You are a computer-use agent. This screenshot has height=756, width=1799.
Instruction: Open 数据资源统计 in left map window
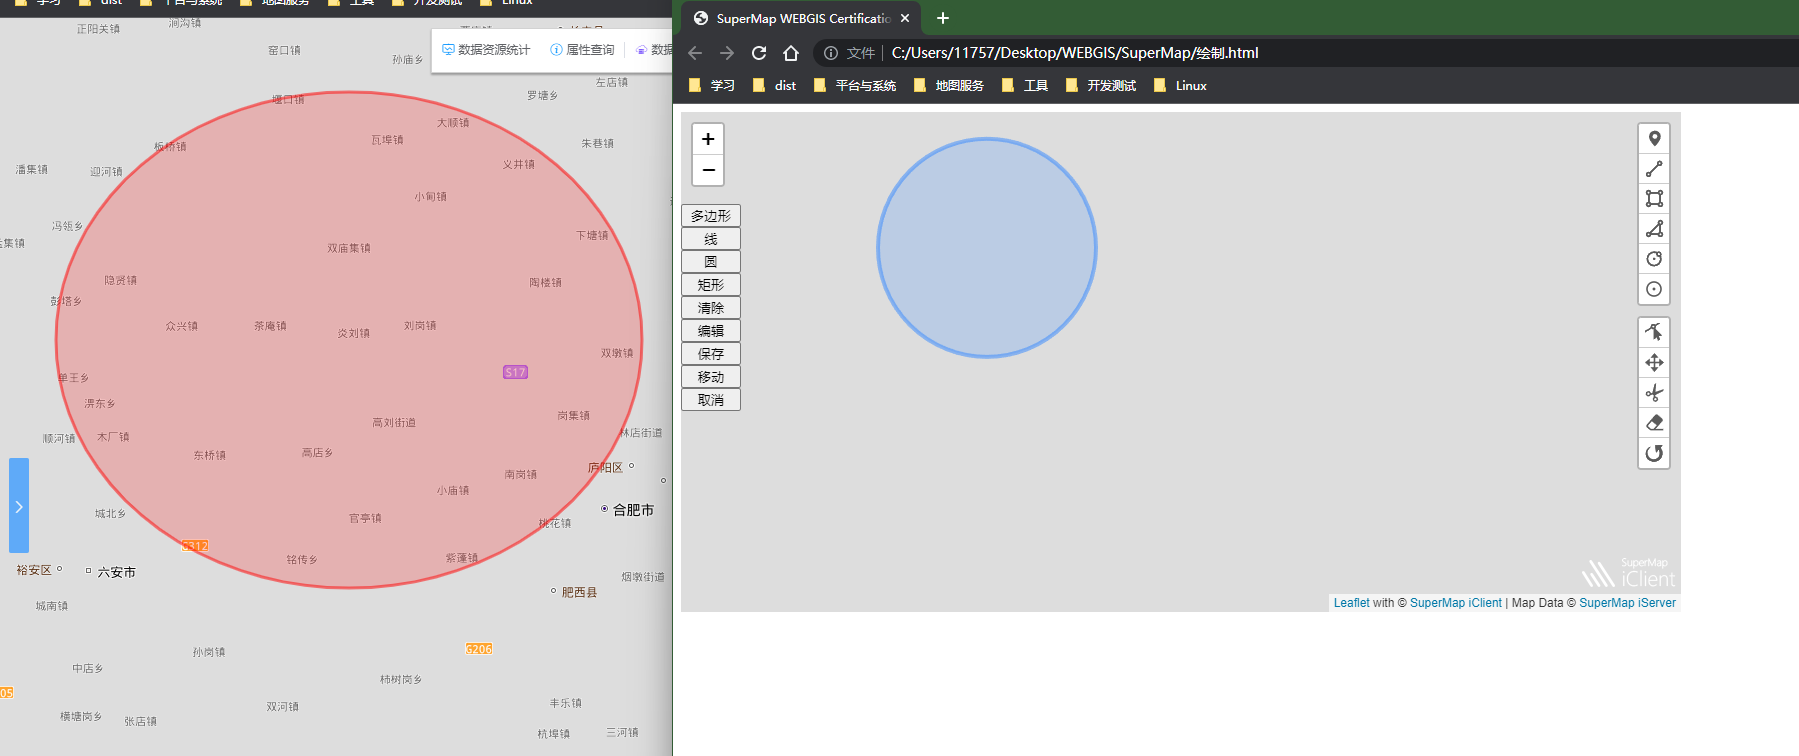click(486, 50)
